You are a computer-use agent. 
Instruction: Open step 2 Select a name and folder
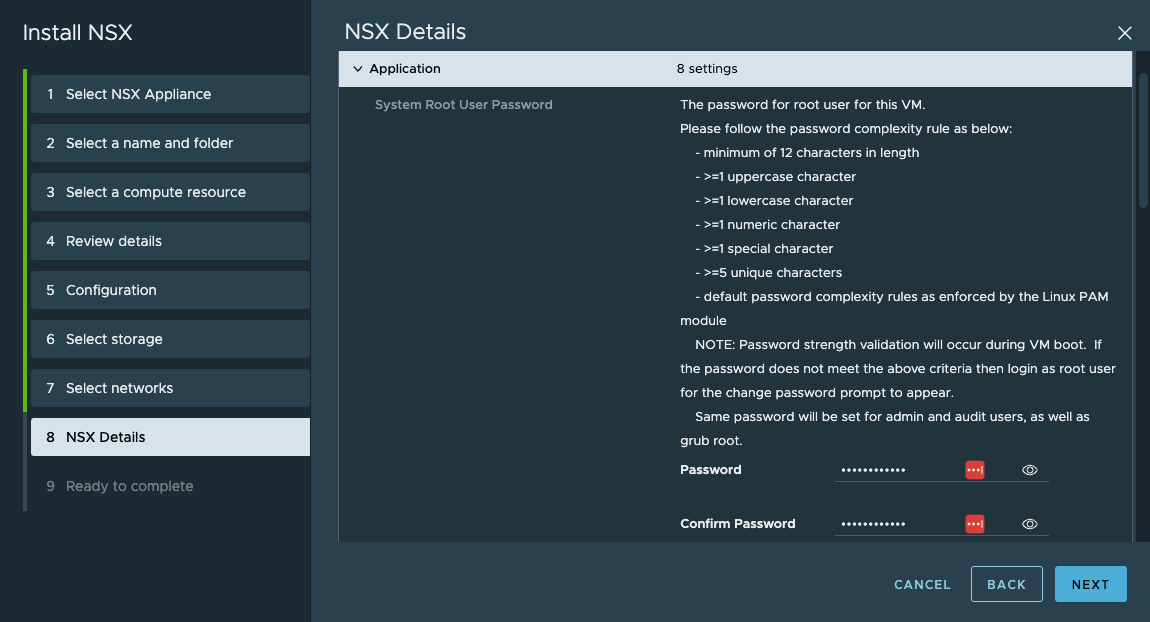[x=170, y=143]
